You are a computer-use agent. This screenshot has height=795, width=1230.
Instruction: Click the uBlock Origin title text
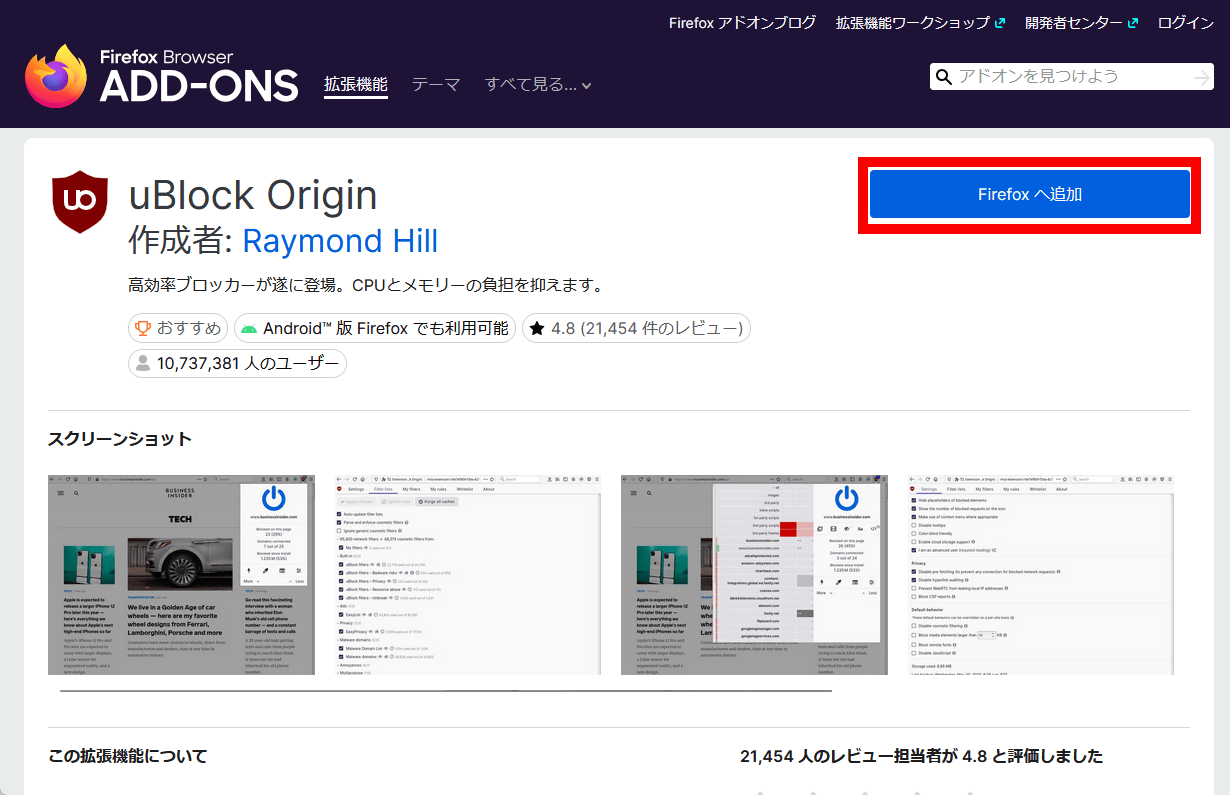[x=253, y=195]
